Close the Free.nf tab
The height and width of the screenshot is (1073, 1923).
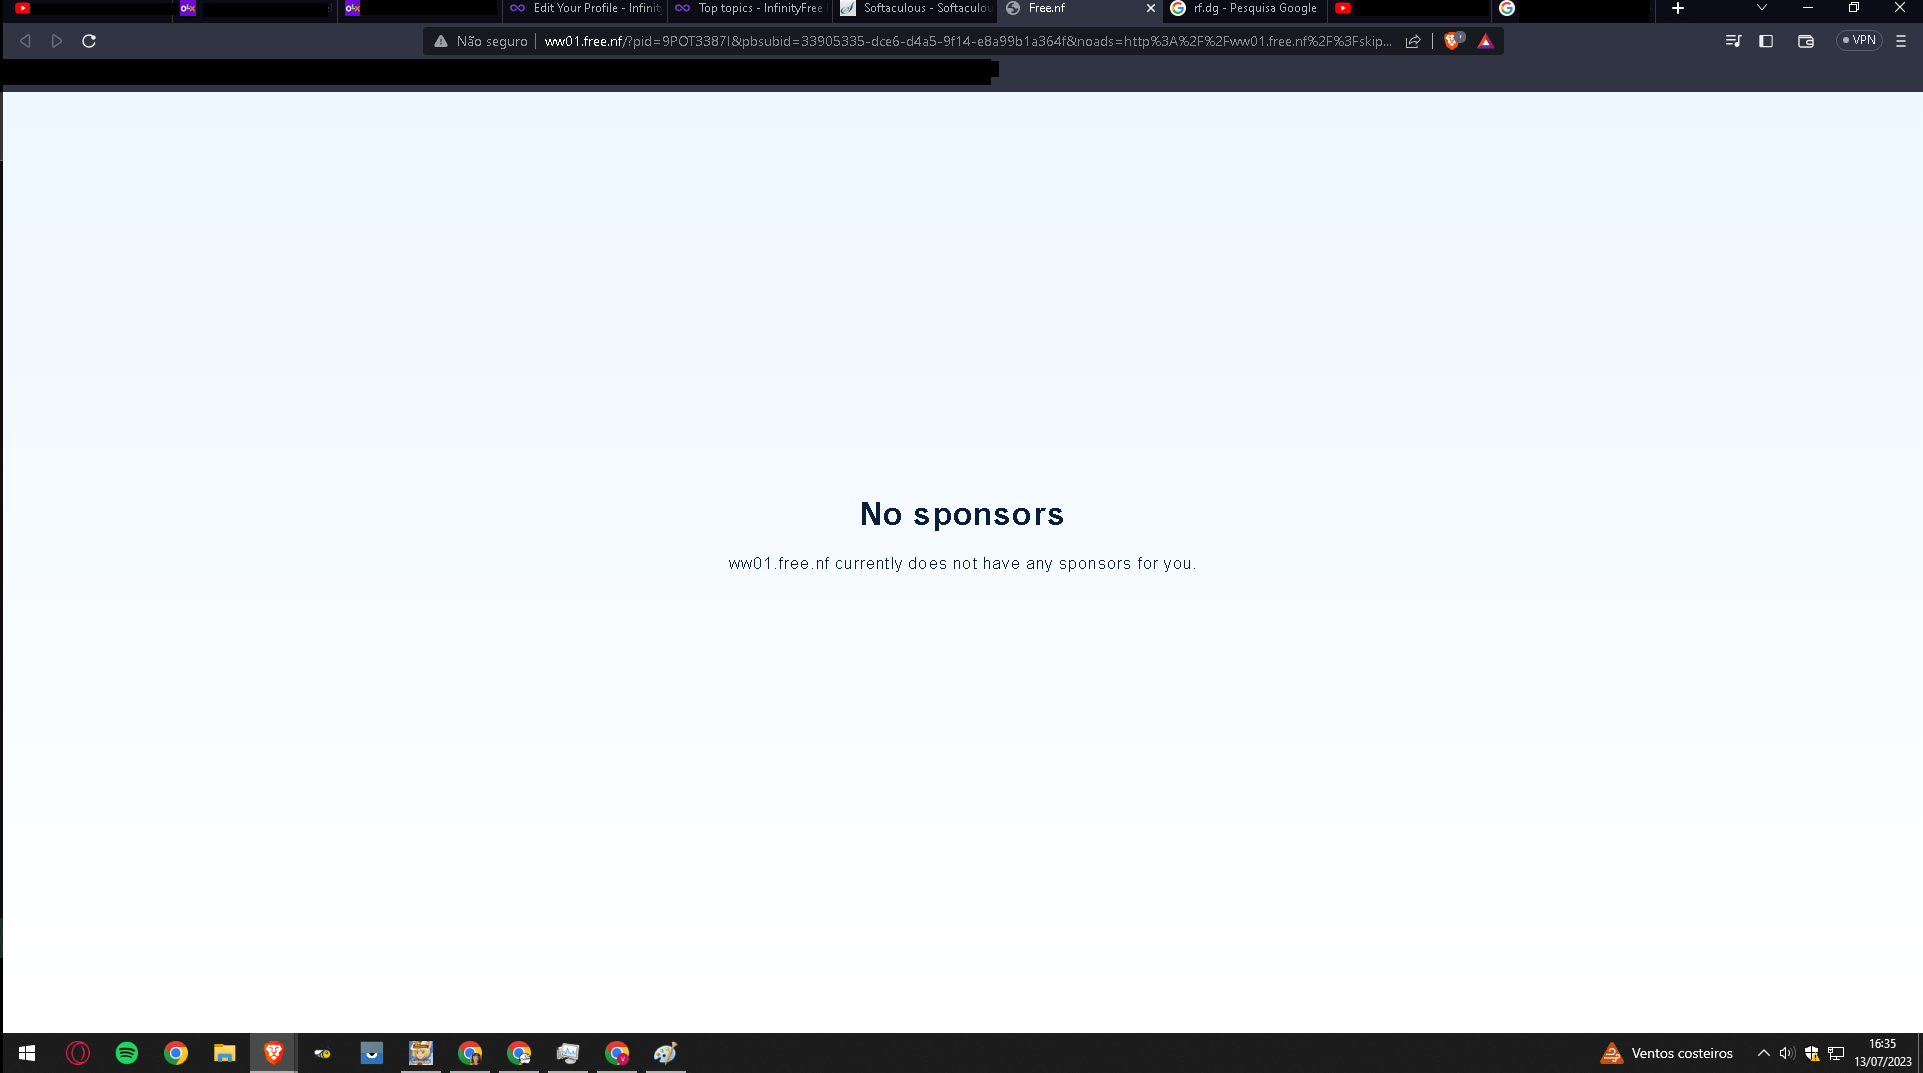pyautogui.click(x=1150, y=8)
